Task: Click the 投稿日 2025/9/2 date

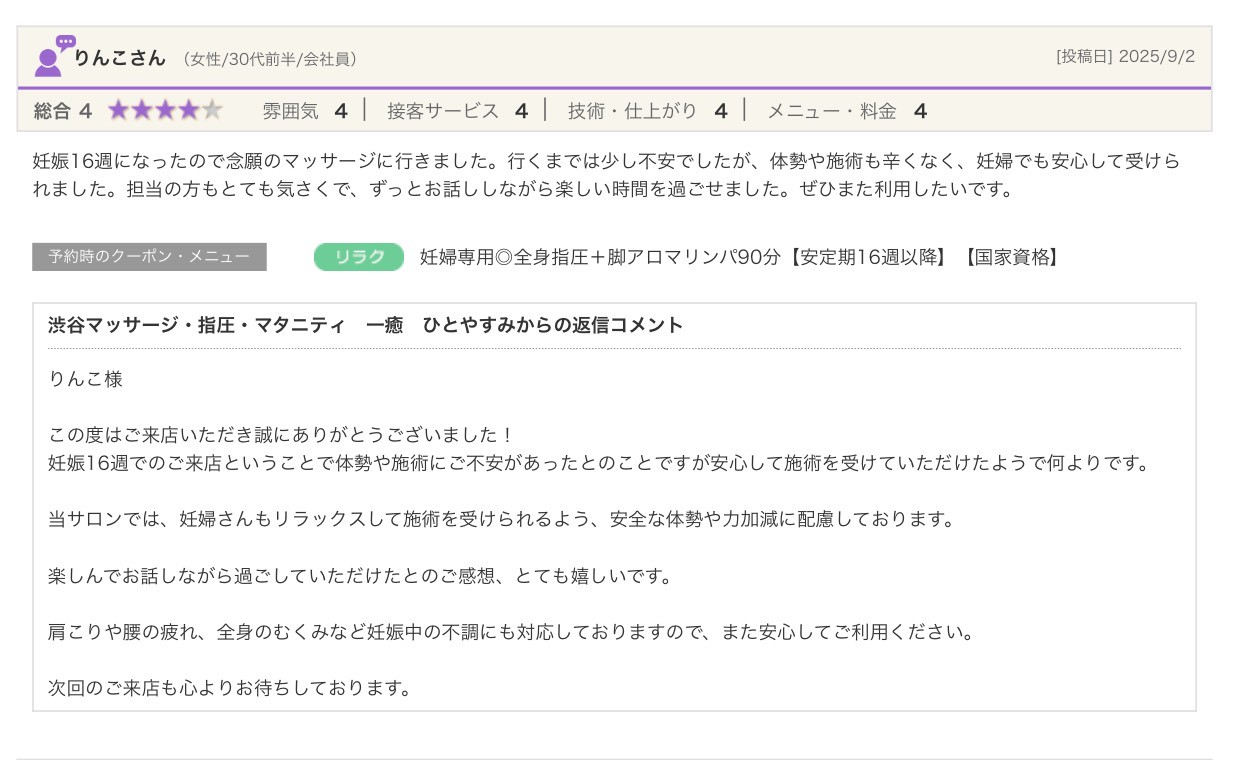Action: 1125,57
